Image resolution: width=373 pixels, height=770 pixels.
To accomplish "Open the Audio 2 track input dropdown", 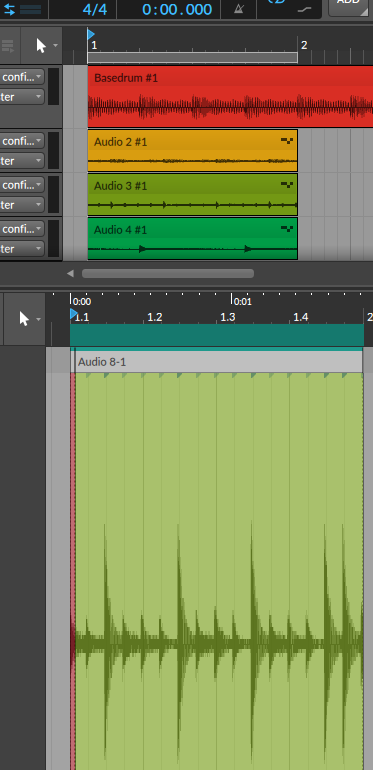I will tap(22, 141).
